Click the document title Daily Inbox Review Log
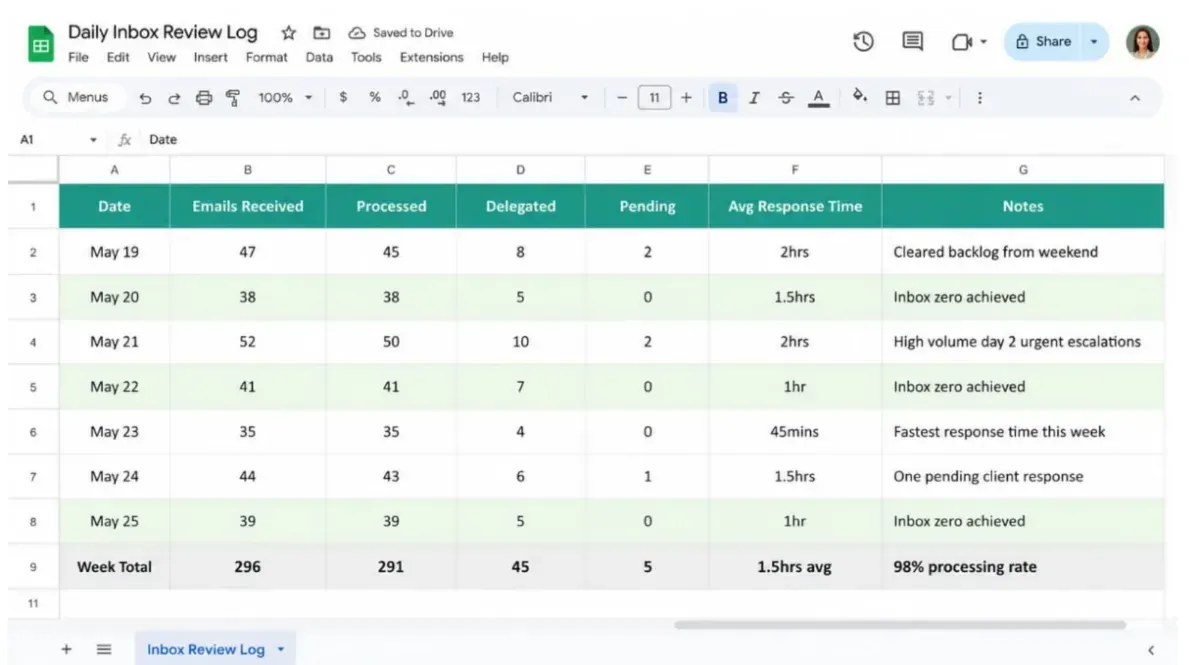The image size is (1200, 665). (x=163, y=32)
